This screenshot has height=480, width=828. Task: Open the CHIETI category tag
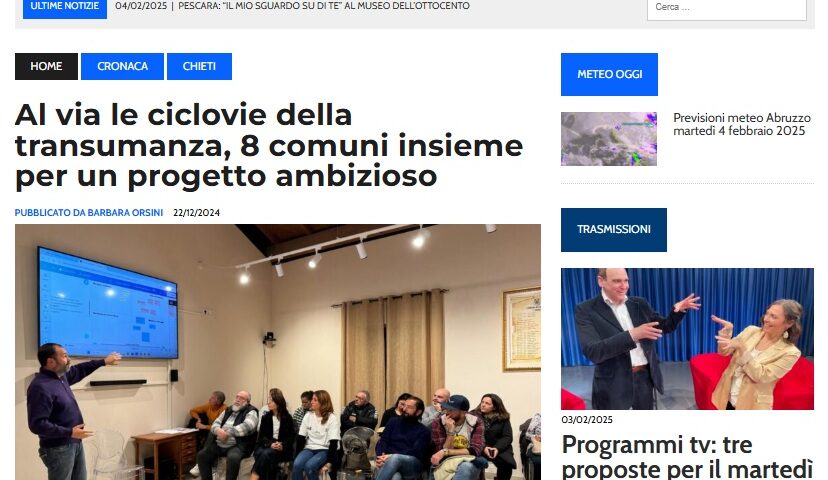(x=199, y=67)
